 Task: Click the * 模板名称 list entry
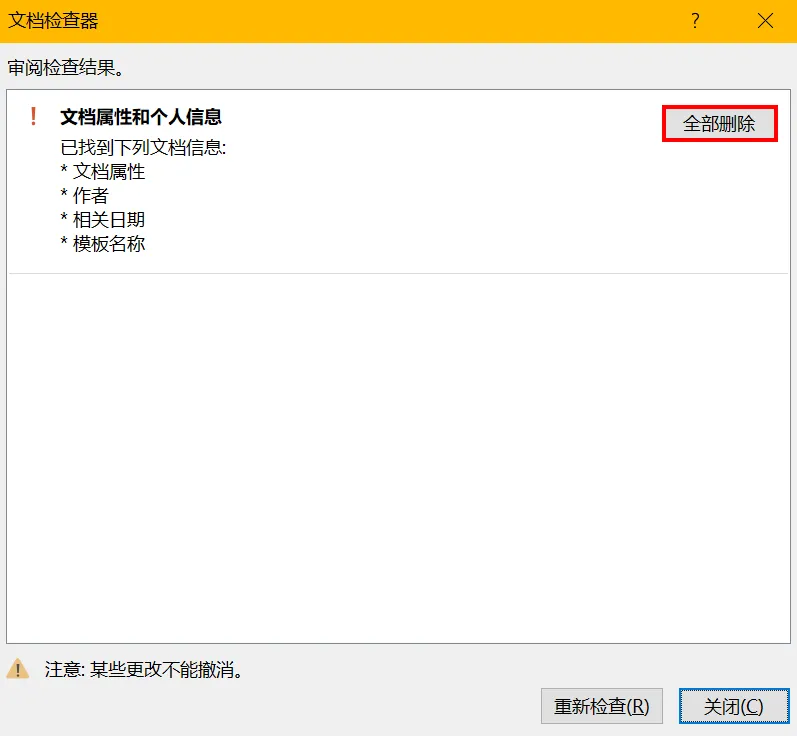pyautogui.click(x=103, y=244)
